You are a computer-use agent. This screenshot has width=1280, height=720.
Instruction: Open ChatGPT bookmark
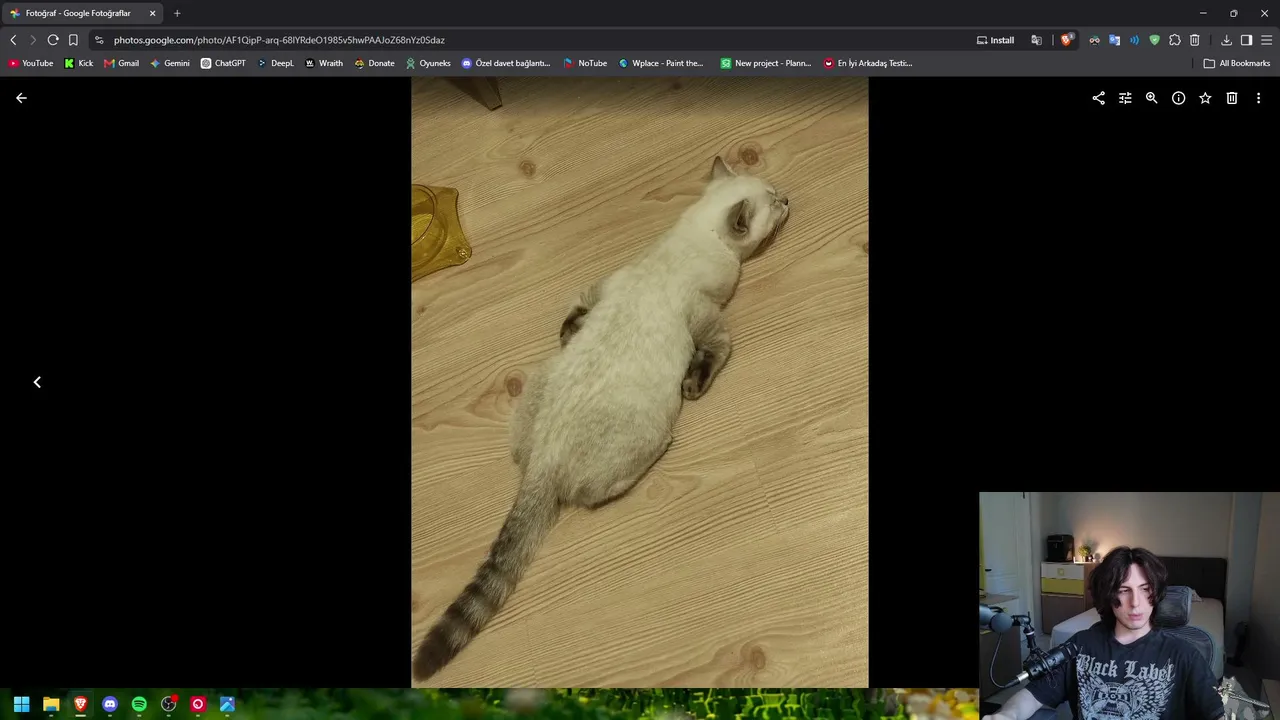click(x=223, y=63)
